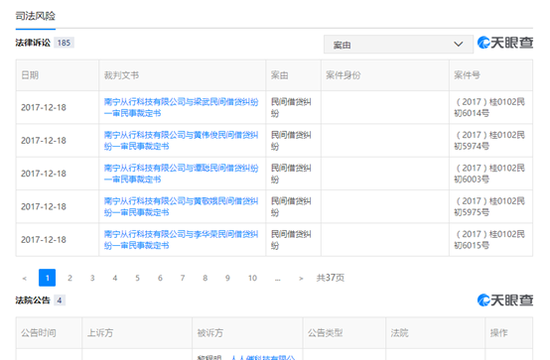Open the 黄伟俊 lending dispute ruling link
Screen dimensions: 550x360
pyautogui.click(x=181, y=140)
